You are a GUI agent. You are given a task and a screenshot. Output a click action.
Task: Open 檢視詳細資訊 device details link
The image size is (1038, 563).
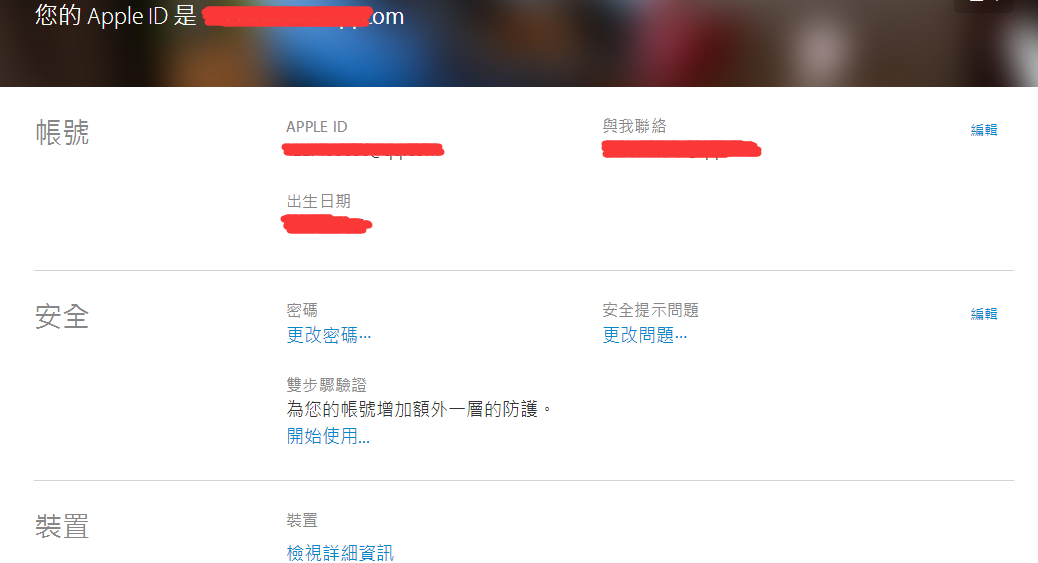pyautogui.click(x=340, y=553)
